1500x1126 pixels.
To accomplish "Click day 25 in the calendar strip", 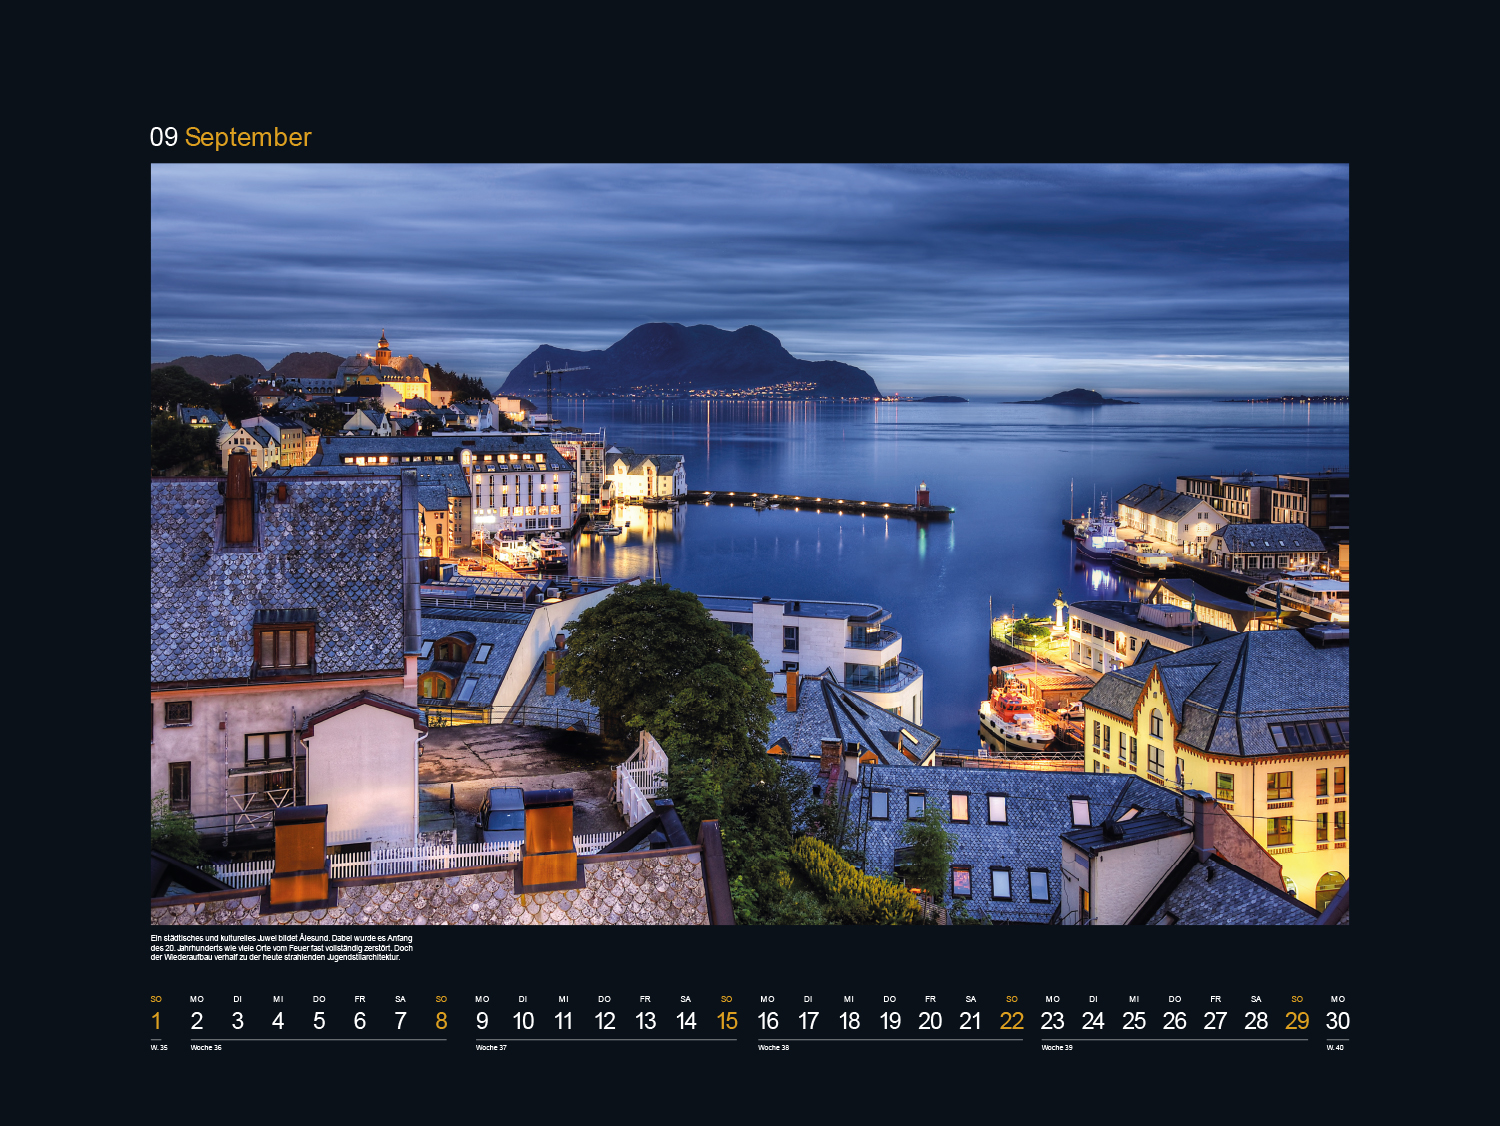I will [x=1134, y=1021].
